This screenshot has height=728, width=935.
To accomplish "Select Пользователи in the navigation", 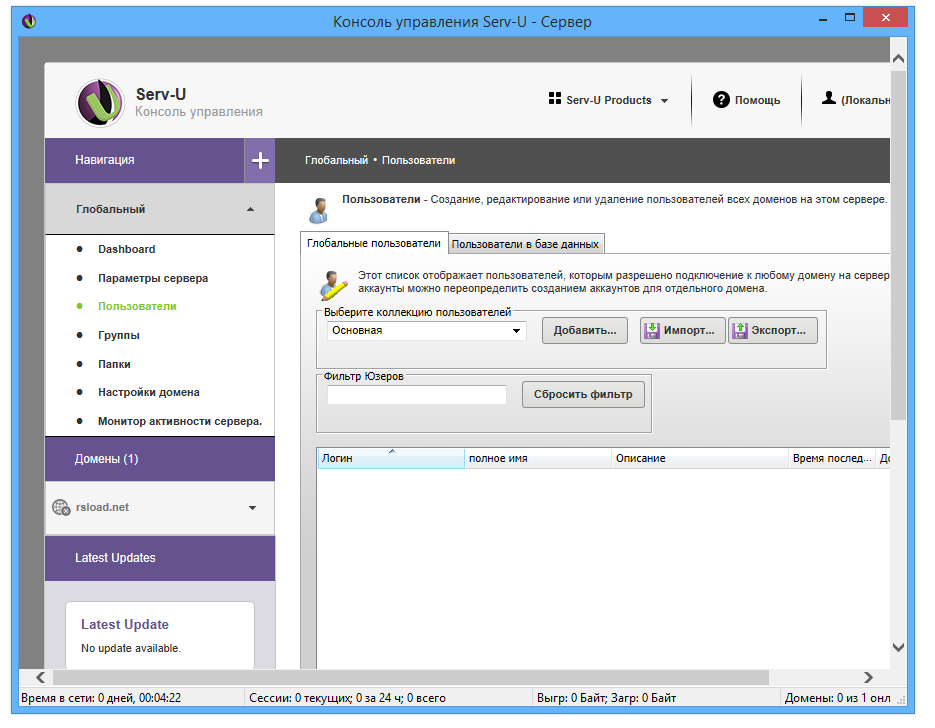I will click(x=137, y=306).
